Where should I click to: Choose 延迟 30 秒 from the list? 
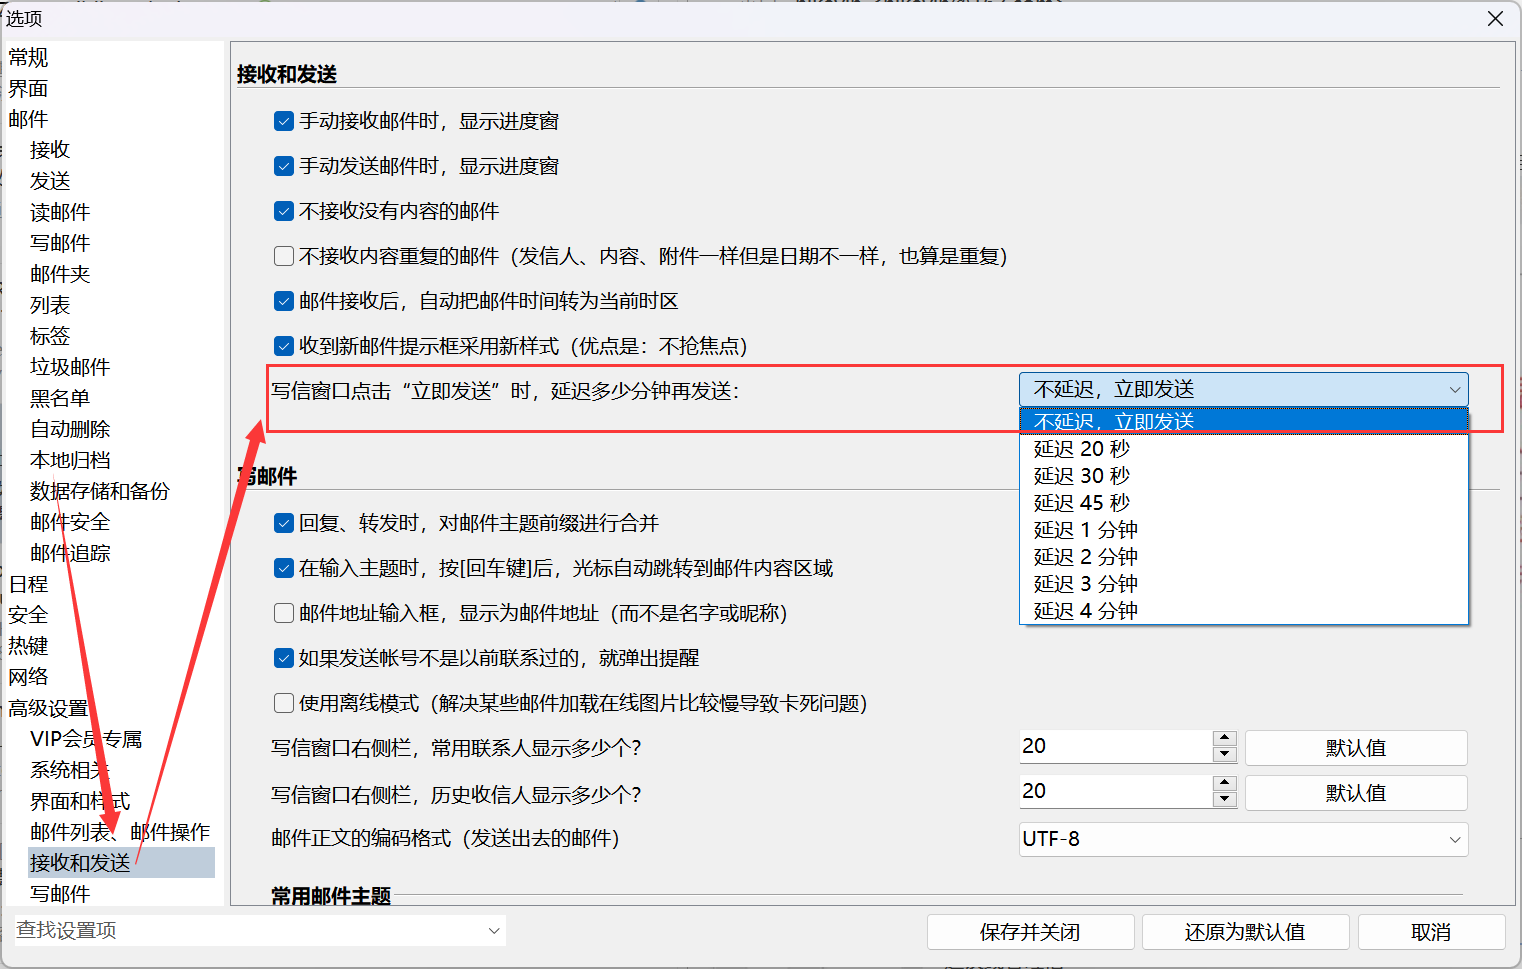pyautogui.click(x=1244, y=476)
